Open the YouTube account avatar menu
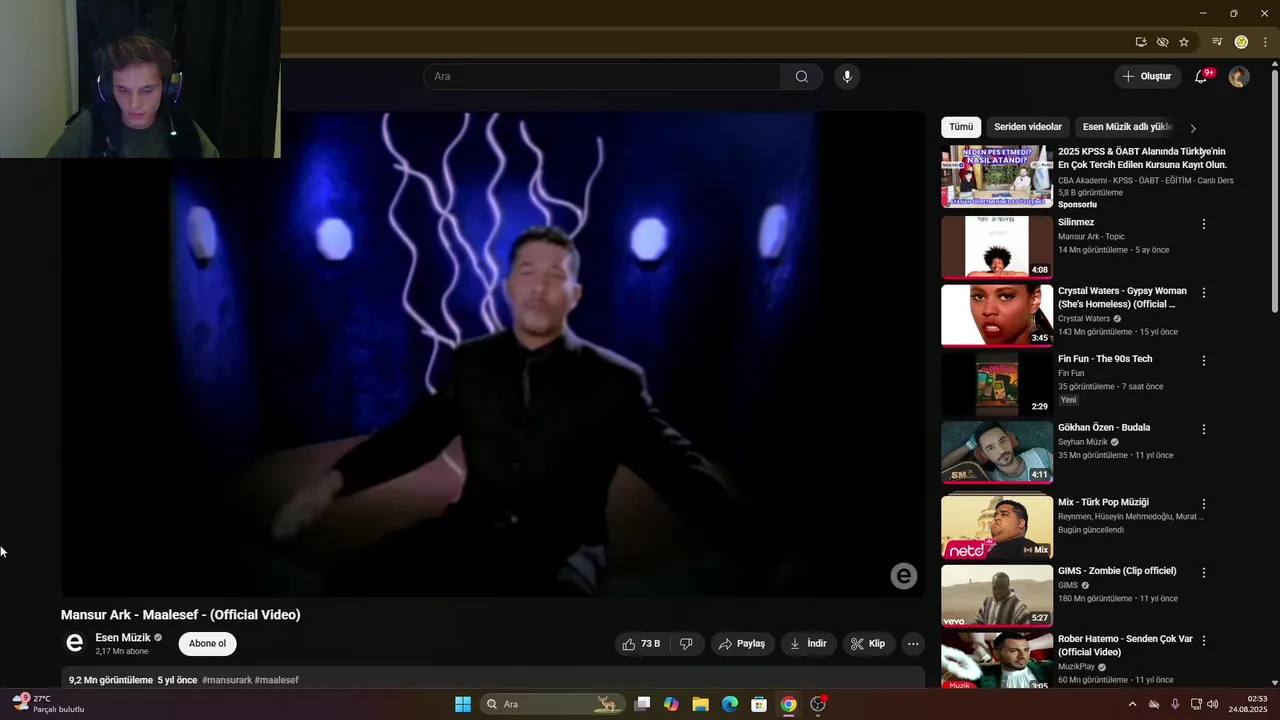 tap(1239, 77)
